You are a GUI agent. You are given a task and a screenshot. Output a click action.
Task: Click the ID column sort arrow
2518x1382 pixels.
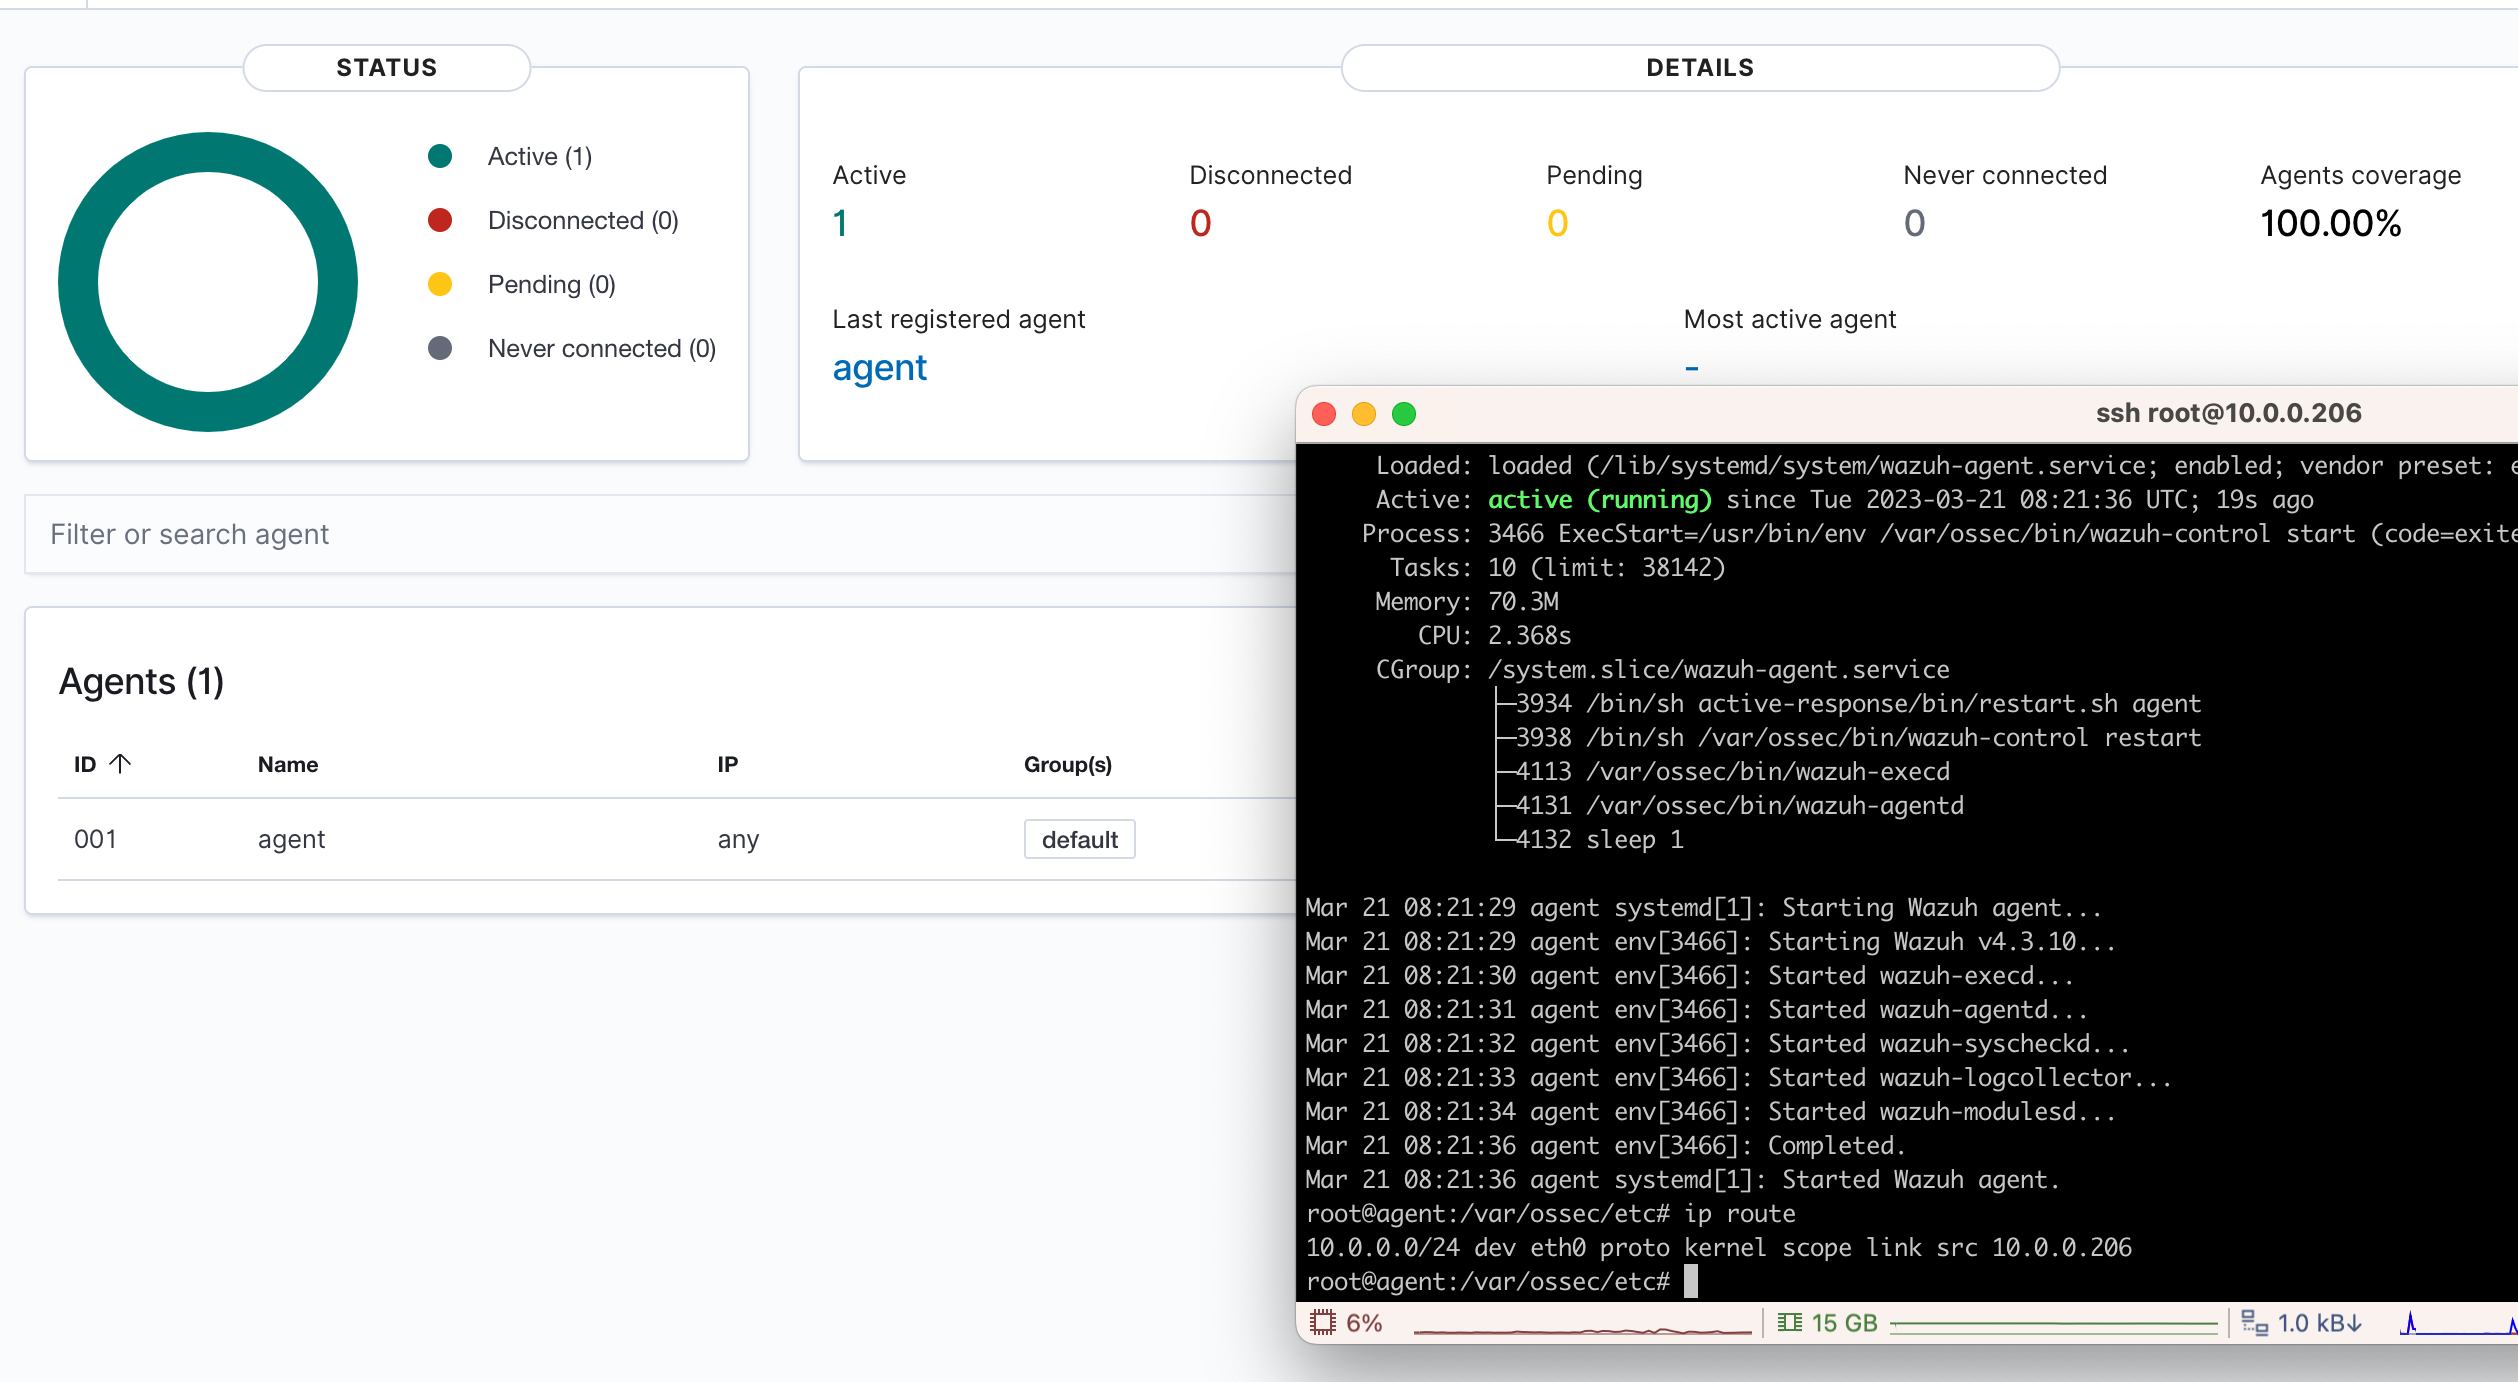tap(126, 762)
